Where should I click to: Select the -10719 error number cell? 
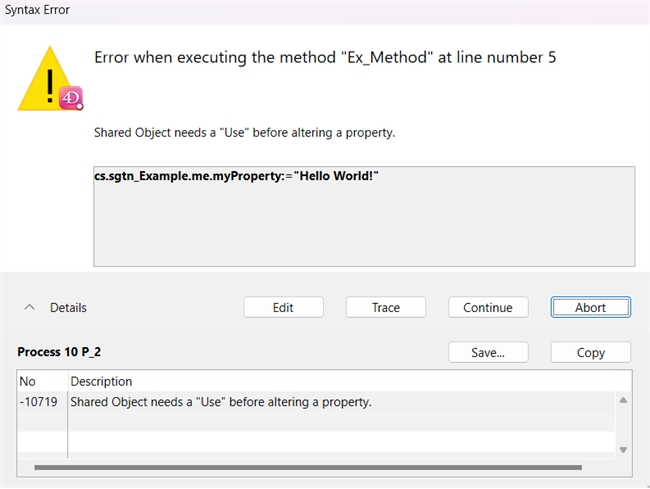coord(41,402)
